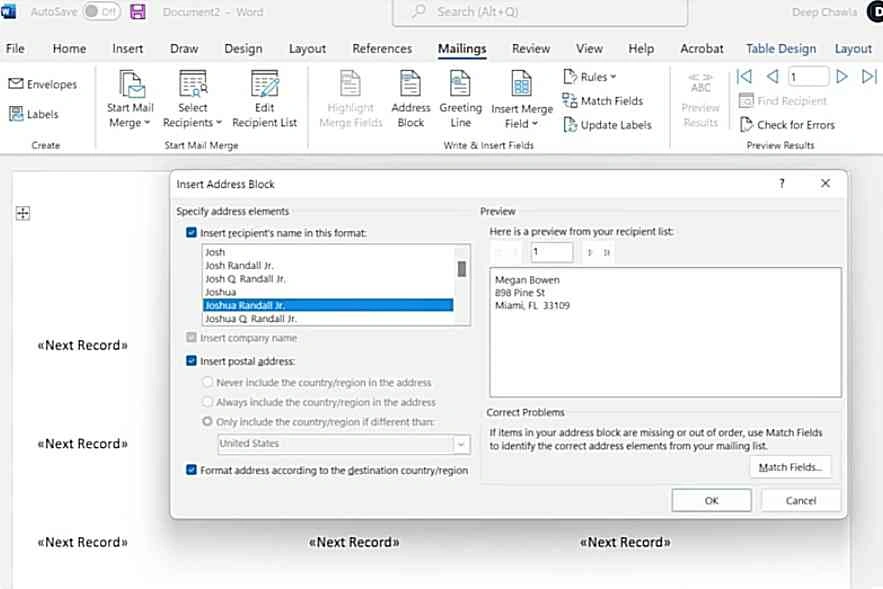883x589 pixels.
Task: Close the Insert Address Block dialog
Action: 825,184
